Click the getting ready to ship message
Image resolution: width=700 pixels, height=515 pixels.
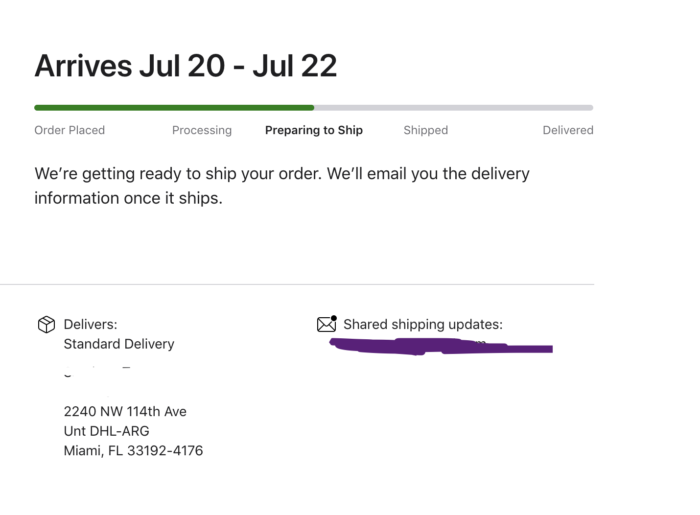click(x=282, y=186)
